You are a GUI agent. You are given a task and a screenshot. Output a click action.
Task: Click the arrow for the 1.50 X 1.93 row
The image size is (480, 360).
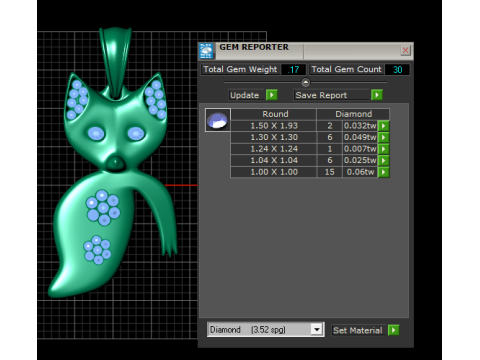coord(384,126)
